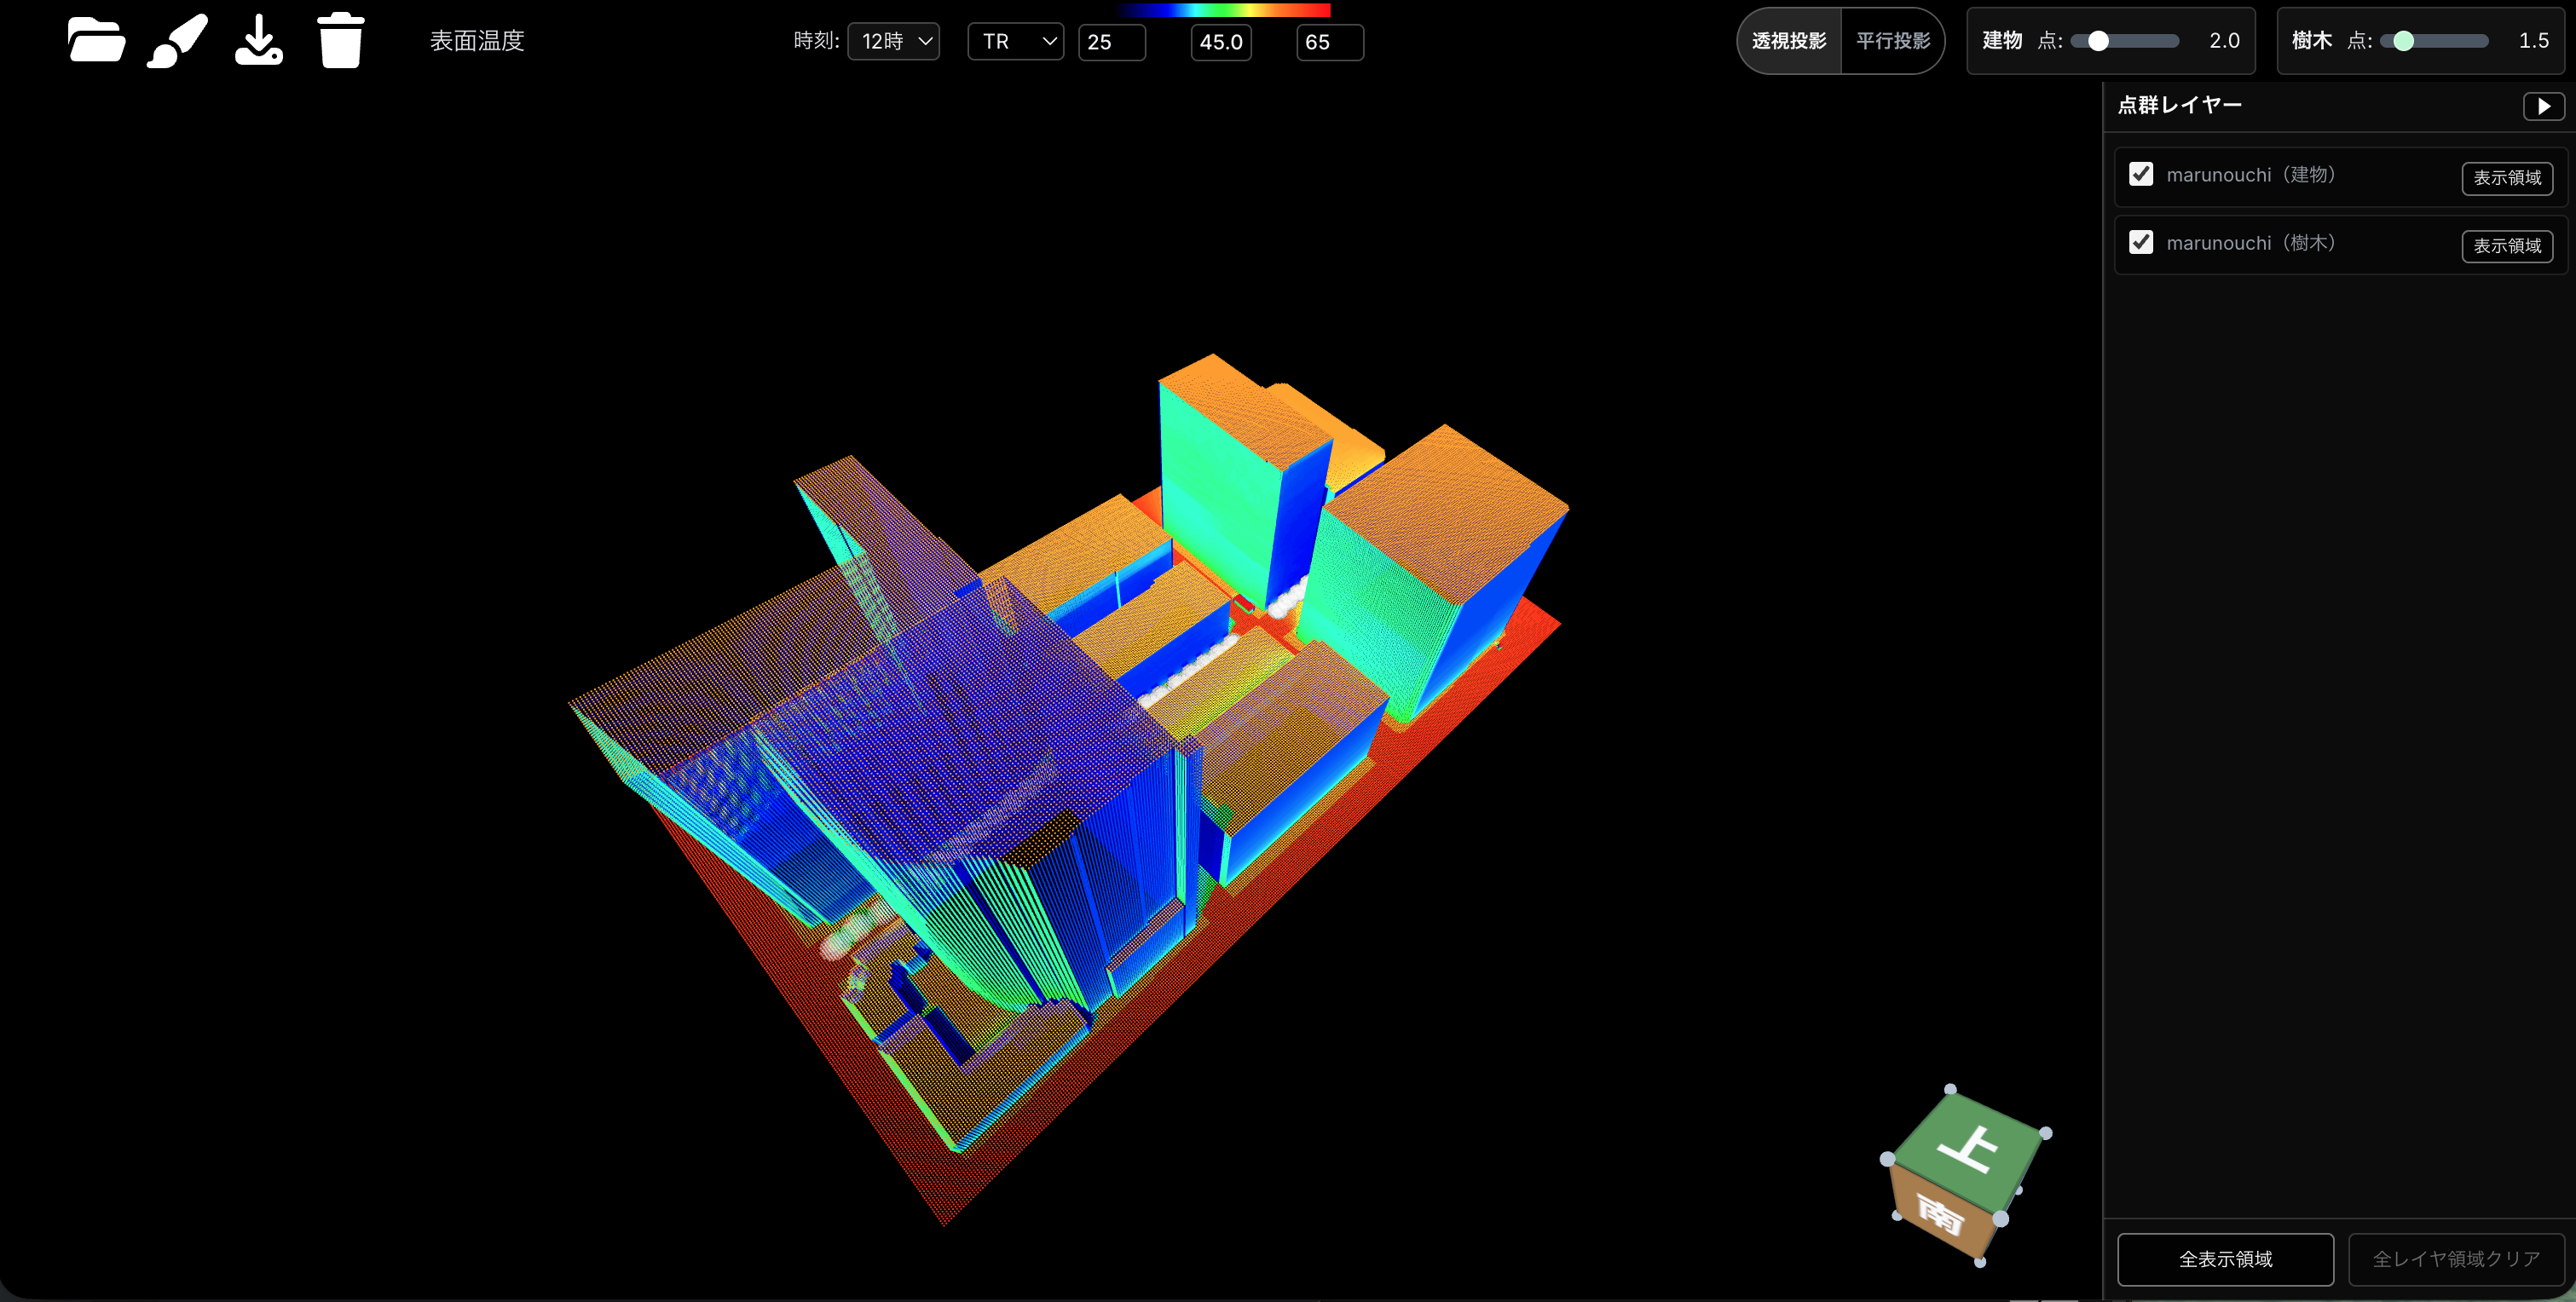The image size is (2576, 1302).
Task: Adjust the 建物 point size slider
Action: coord(2125,41)
